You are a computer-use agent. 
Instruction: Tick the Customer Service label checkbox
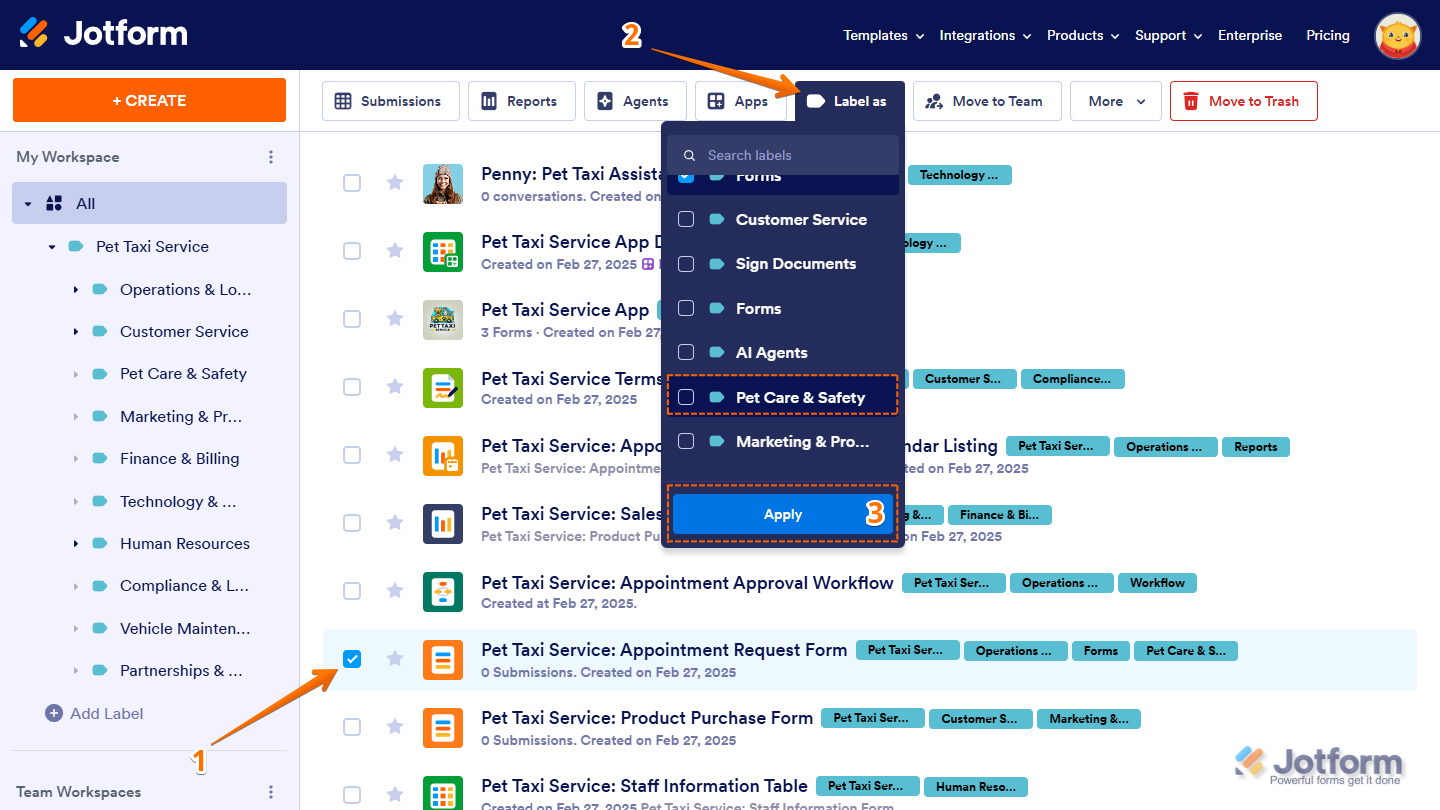[x=686, y=219]
